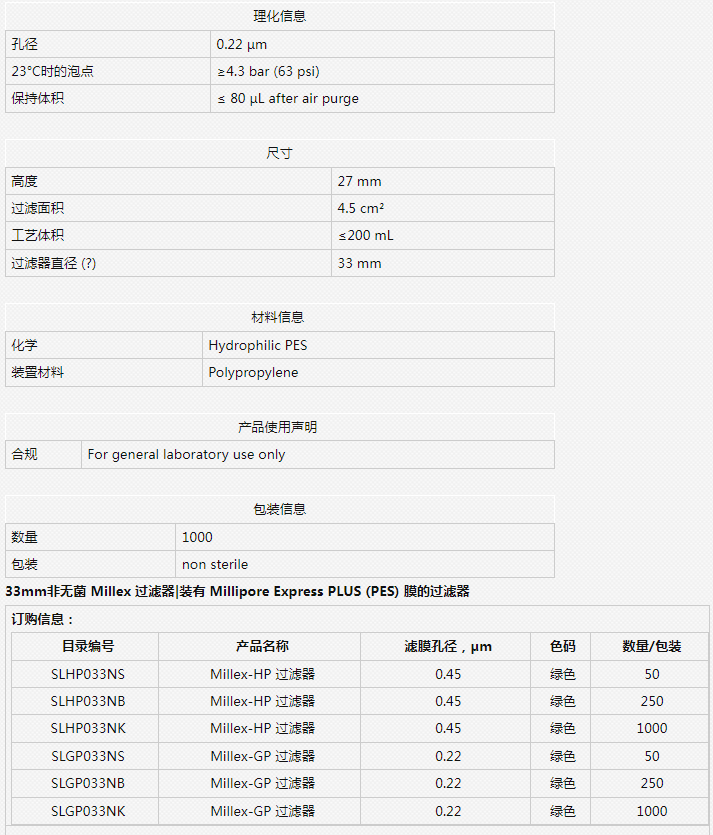Click the 数量/包装 column header
The height and width of the screenshot is (835, 713).
652,646
